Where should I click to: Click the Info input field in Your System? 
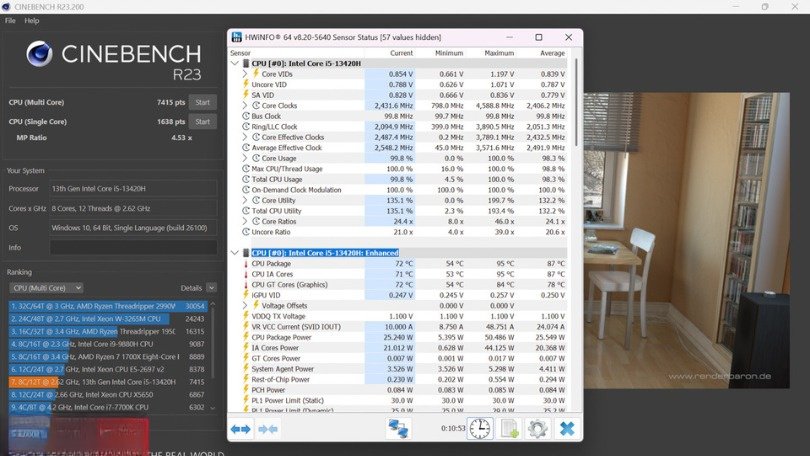[x=133, y=247]
